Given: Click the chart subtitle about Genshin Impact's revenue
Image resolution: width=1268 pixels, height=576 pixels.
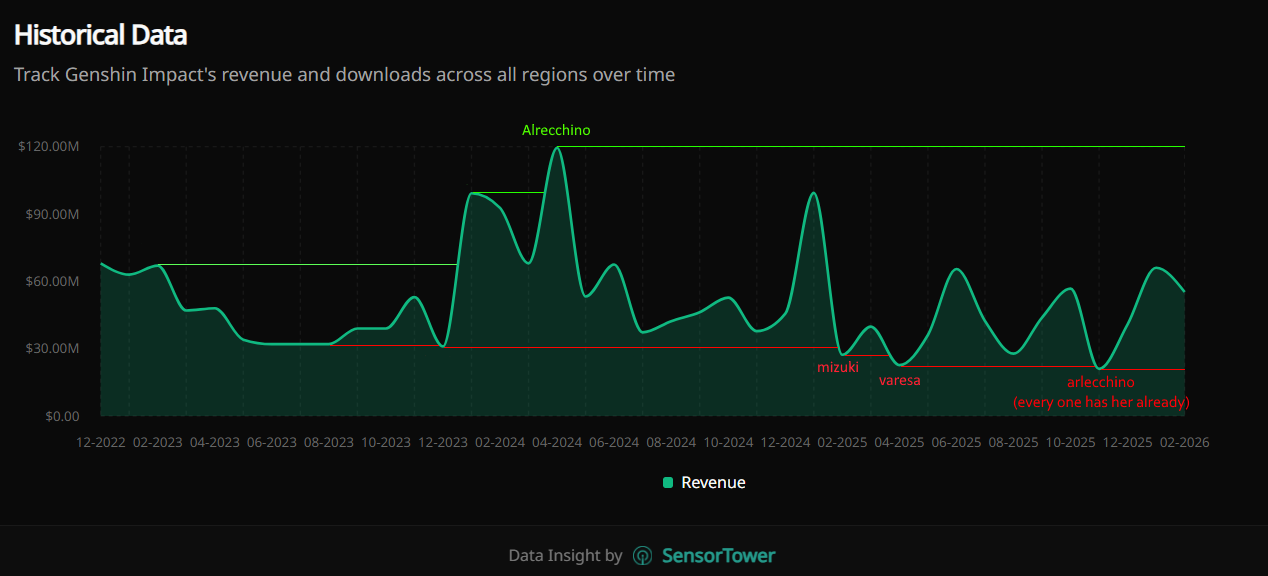Looking at the screenshot, I should point(344,75).
